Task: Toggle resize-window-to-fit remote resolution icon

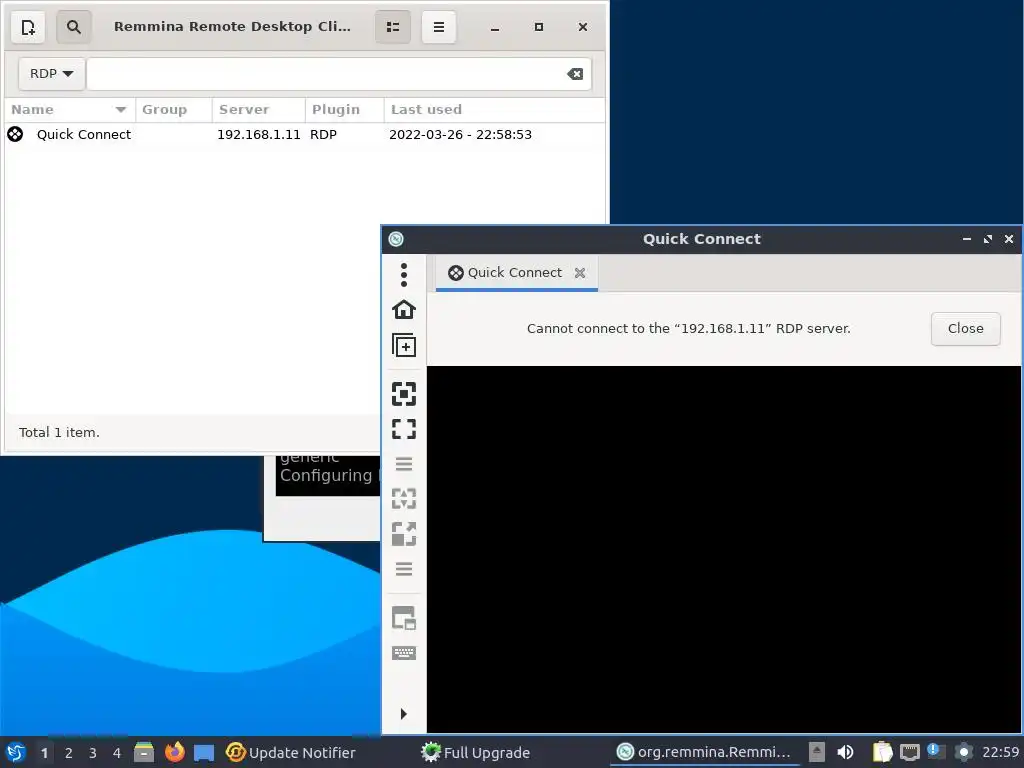Action: coord(404,394)
